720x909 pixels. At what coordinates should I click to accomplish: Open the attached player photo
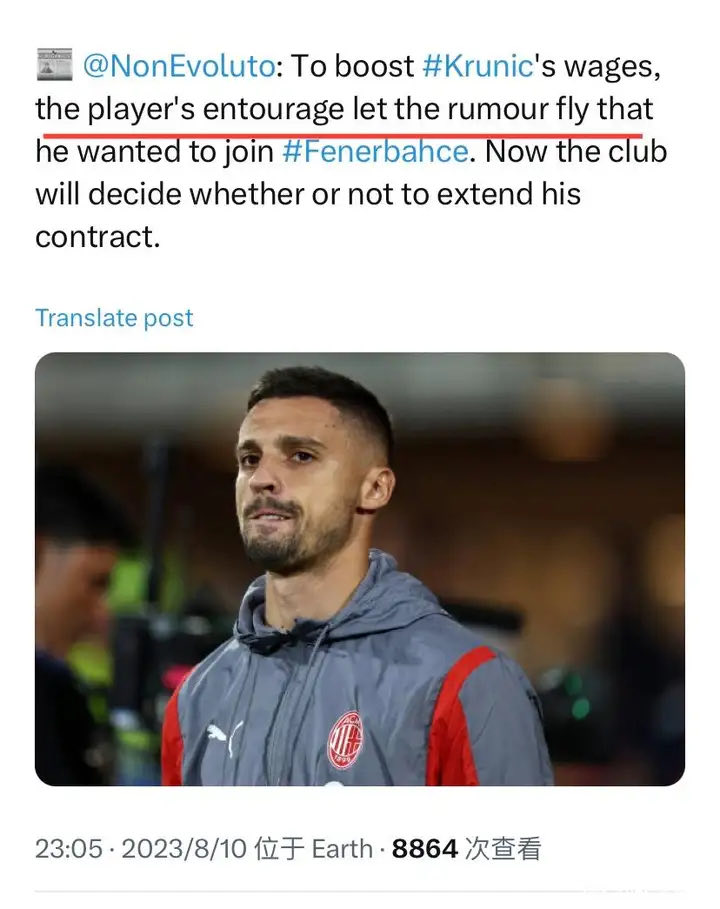click(x=360, y=568)
